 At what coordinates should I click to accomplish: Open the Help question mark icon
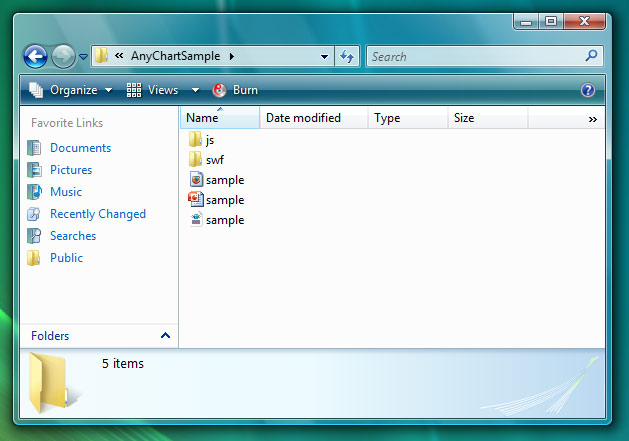(588, 90)
